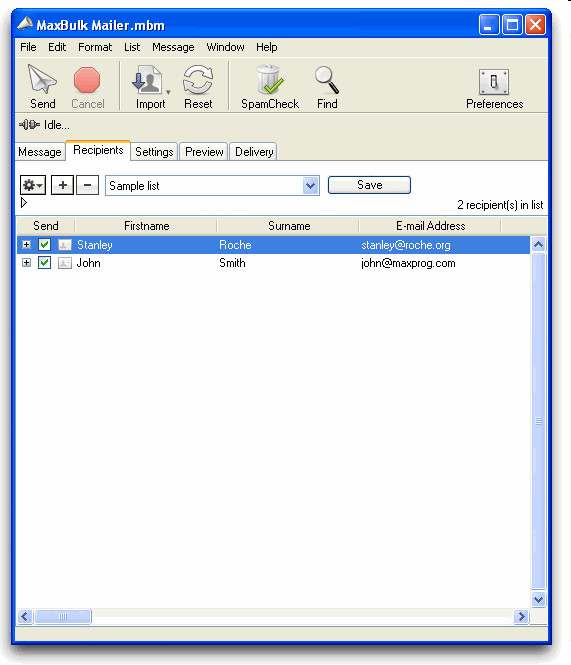Screen dimensions: 571x665
Task: Click the Roche surname cell
Action: 235,245
